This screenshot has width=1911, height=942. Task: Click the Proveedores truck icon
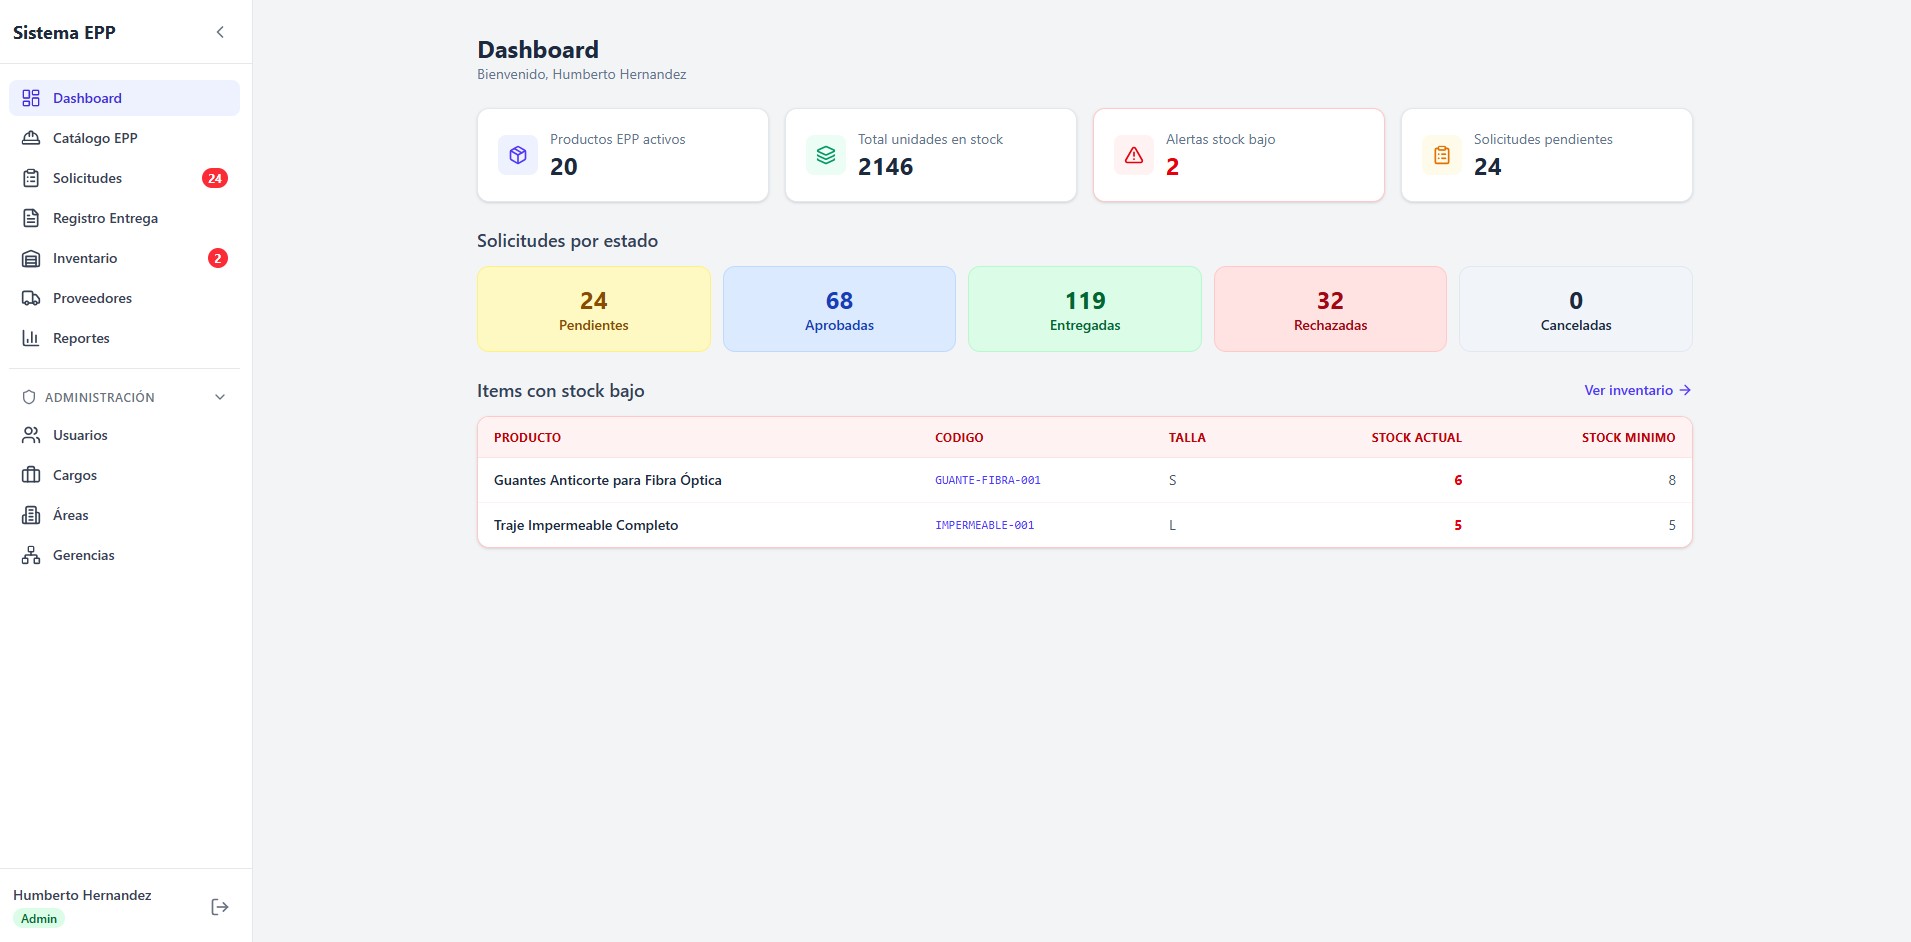(31, 297)
